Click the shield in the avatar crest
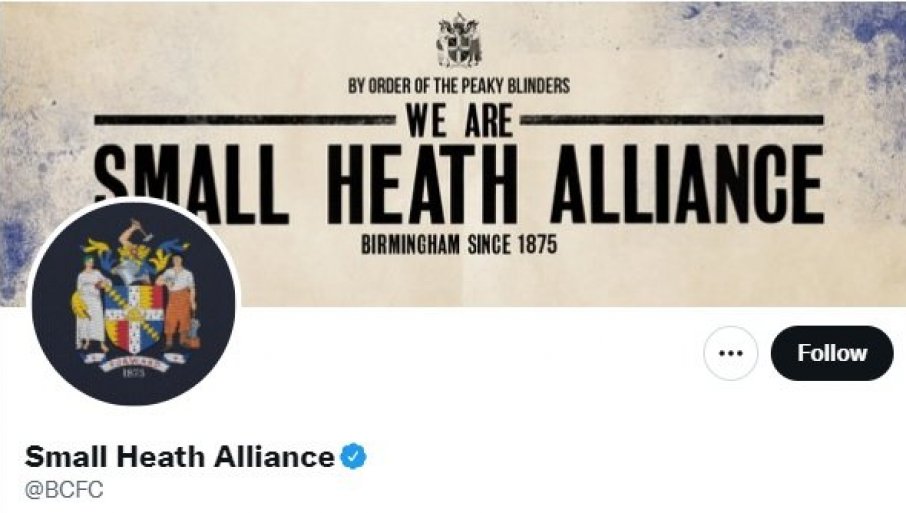 (x=134, y=319)
